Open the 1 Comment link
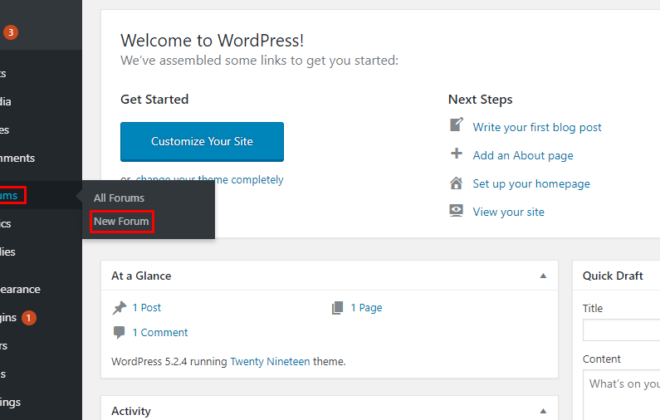This screenshot has width=660, height=420. click(160, 332)
